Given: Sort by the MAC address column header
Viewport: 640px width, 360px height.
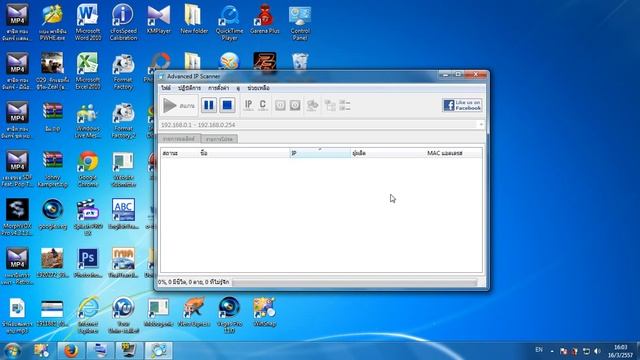Looking at the screenshot, I should coord(453,153).
